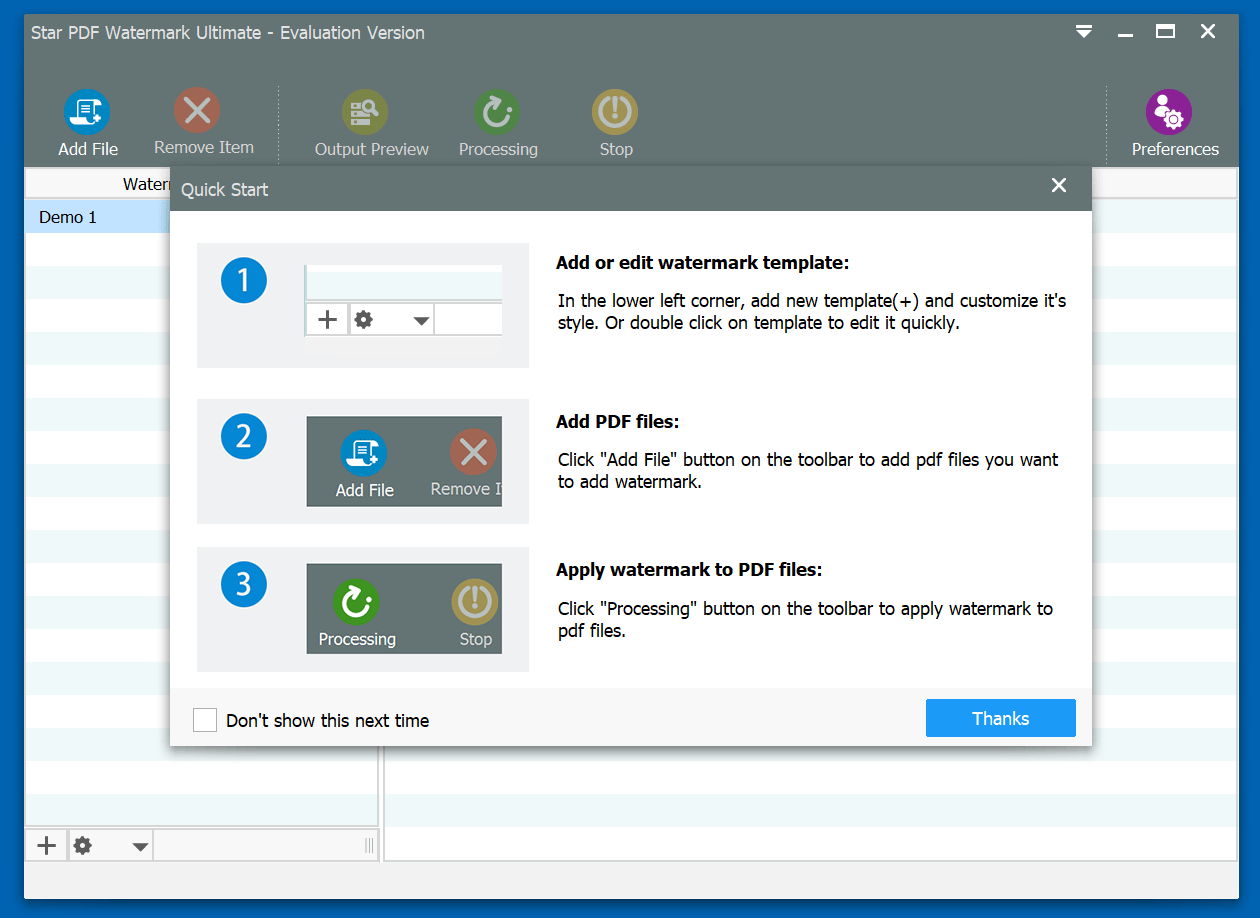This screenshot has width=1260, height=918.
Task: Close the Star PDF Watermark window
Action: pos(1208,32)
